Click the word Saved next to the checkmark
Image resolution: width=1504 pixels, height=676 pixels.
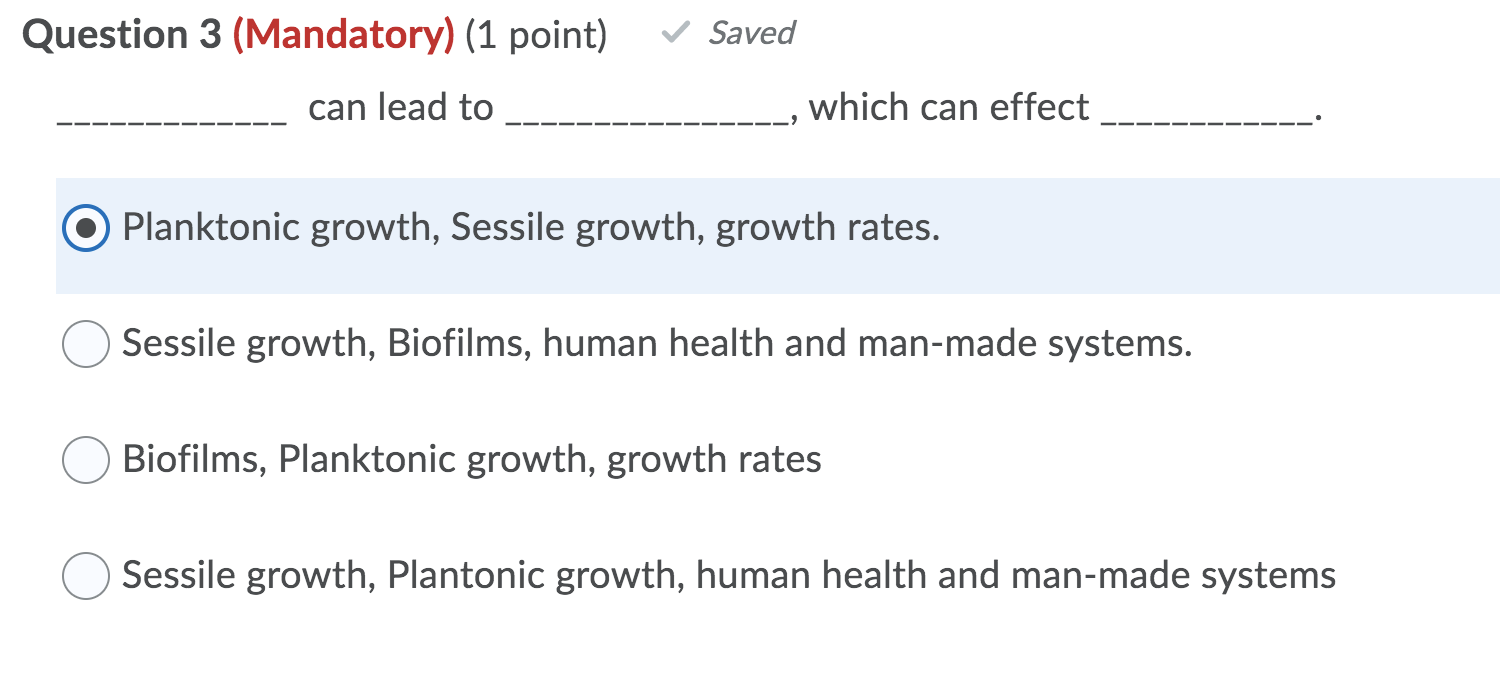coord(750,34)
